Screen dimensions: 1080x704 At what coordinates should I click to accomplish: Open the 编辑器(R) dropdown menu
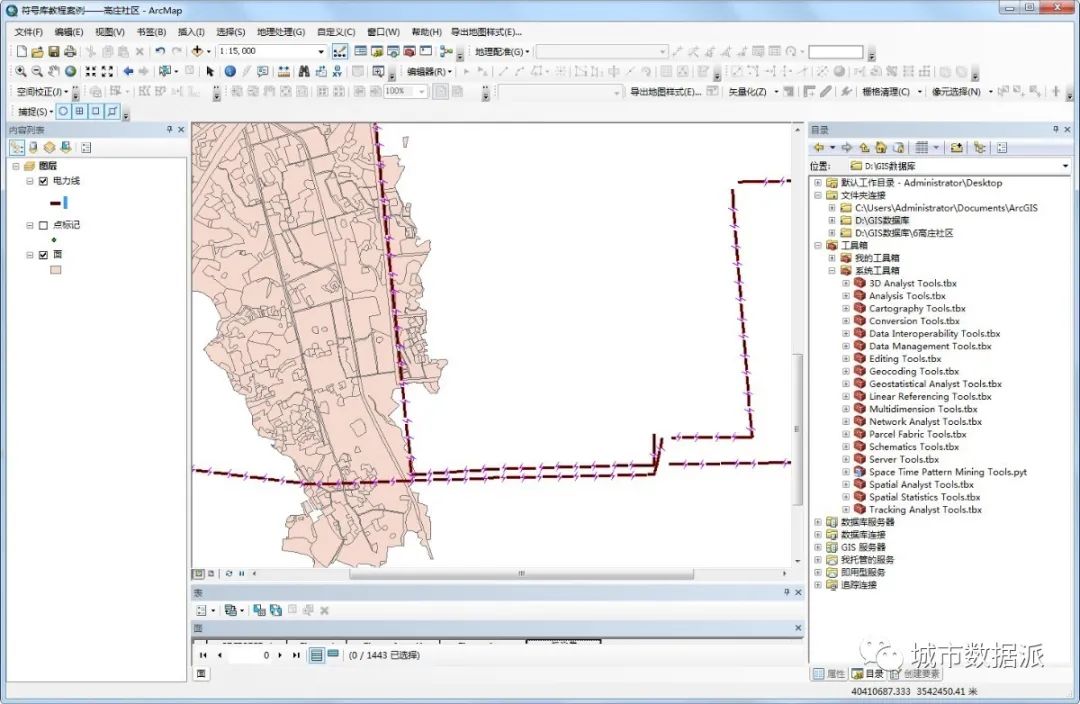coord(429,71)
